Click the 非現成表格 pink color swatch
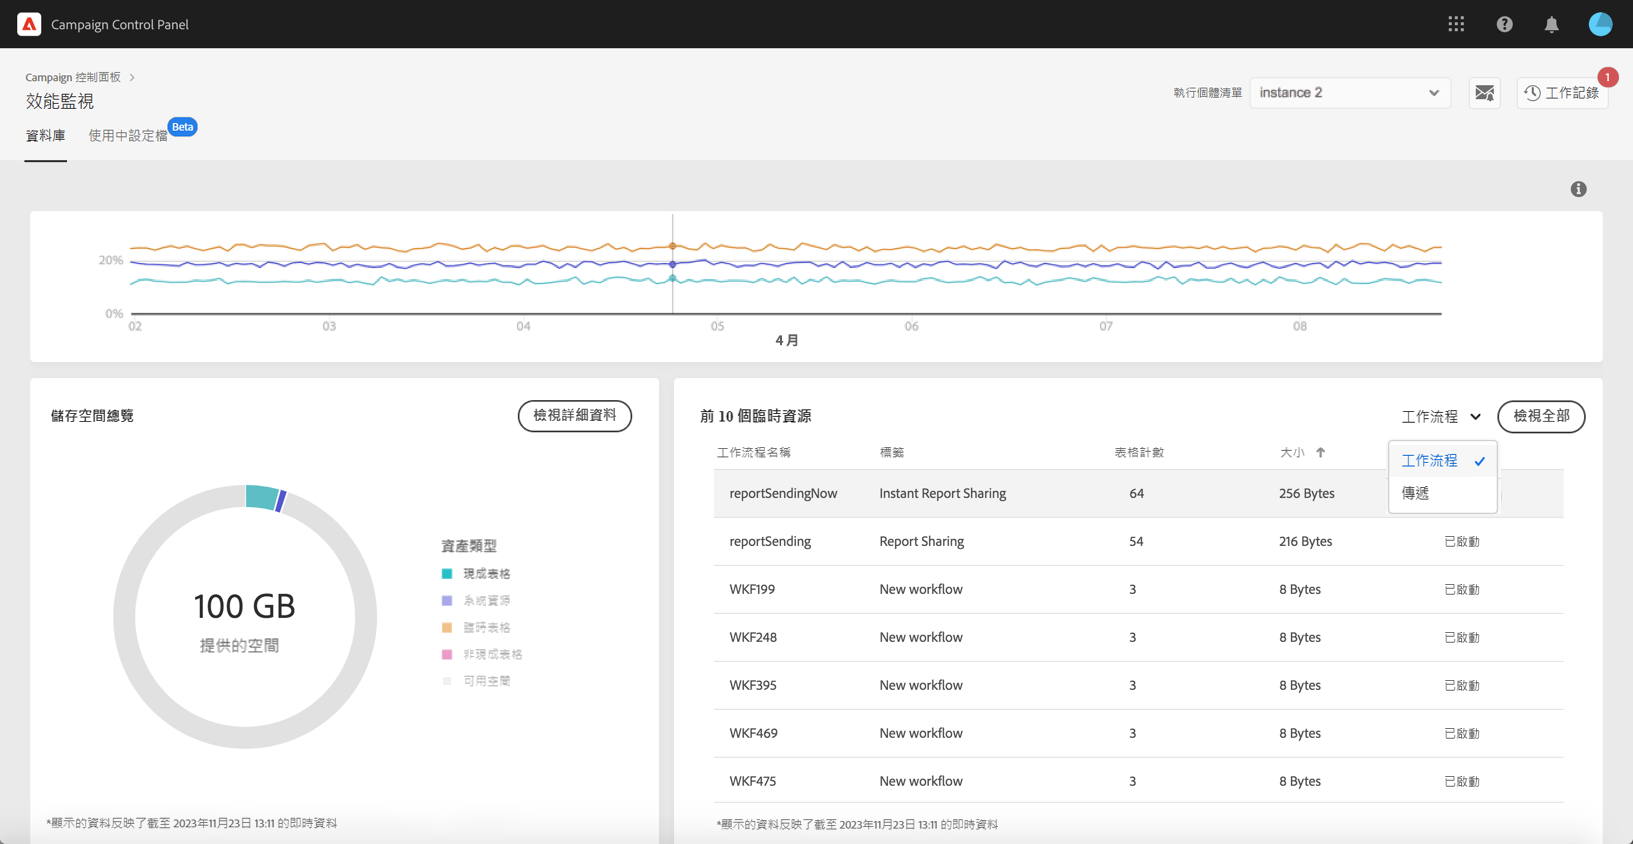The width and height of the screenshot is (1633, 844). 447,655
